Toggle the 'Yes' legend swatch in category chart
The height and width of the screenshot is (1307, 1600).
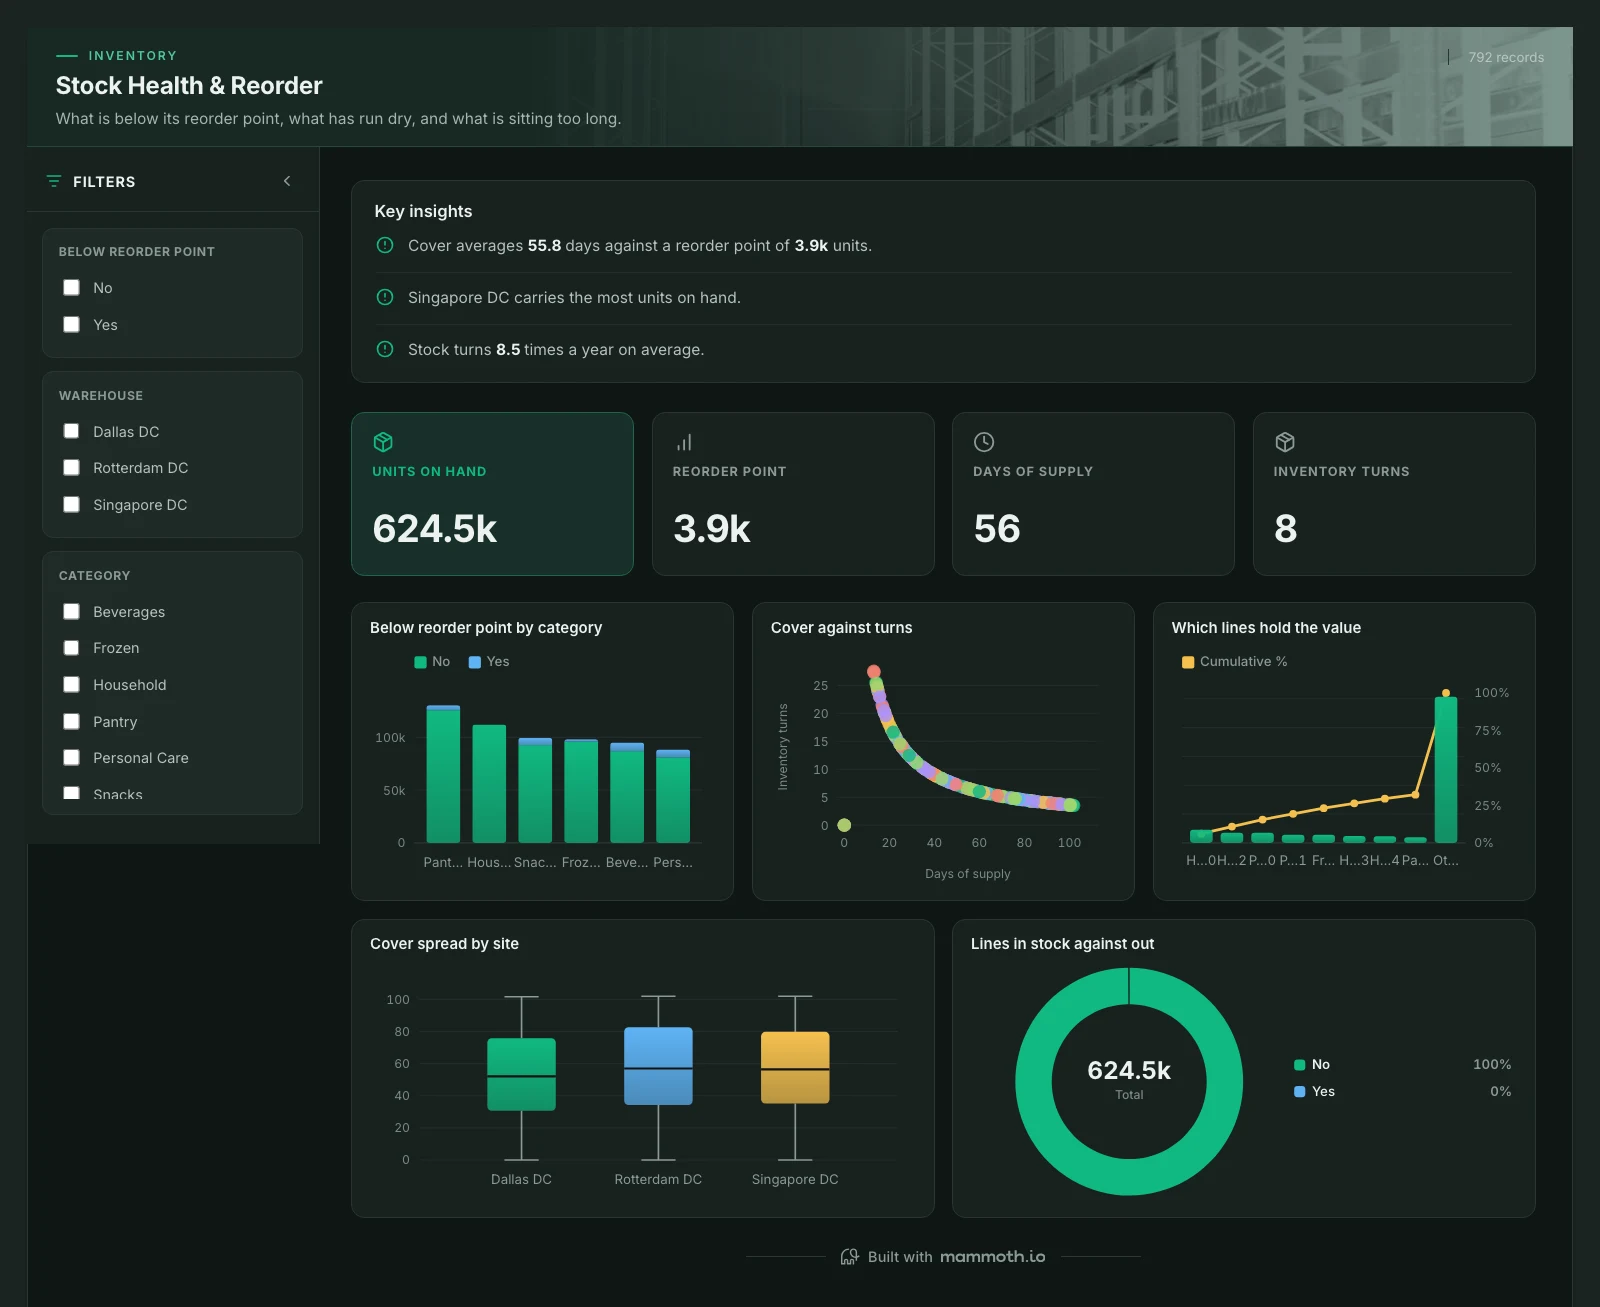click(x=475, y=662)
